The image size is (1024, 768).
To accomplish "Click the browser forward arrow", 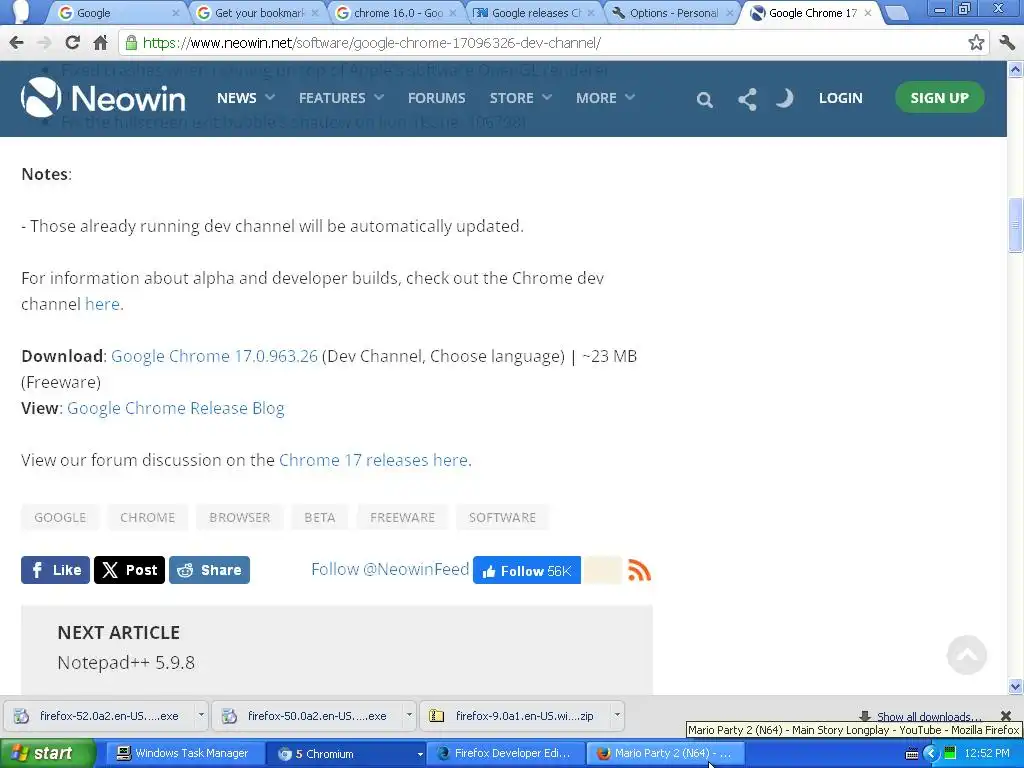I will 44,43.
